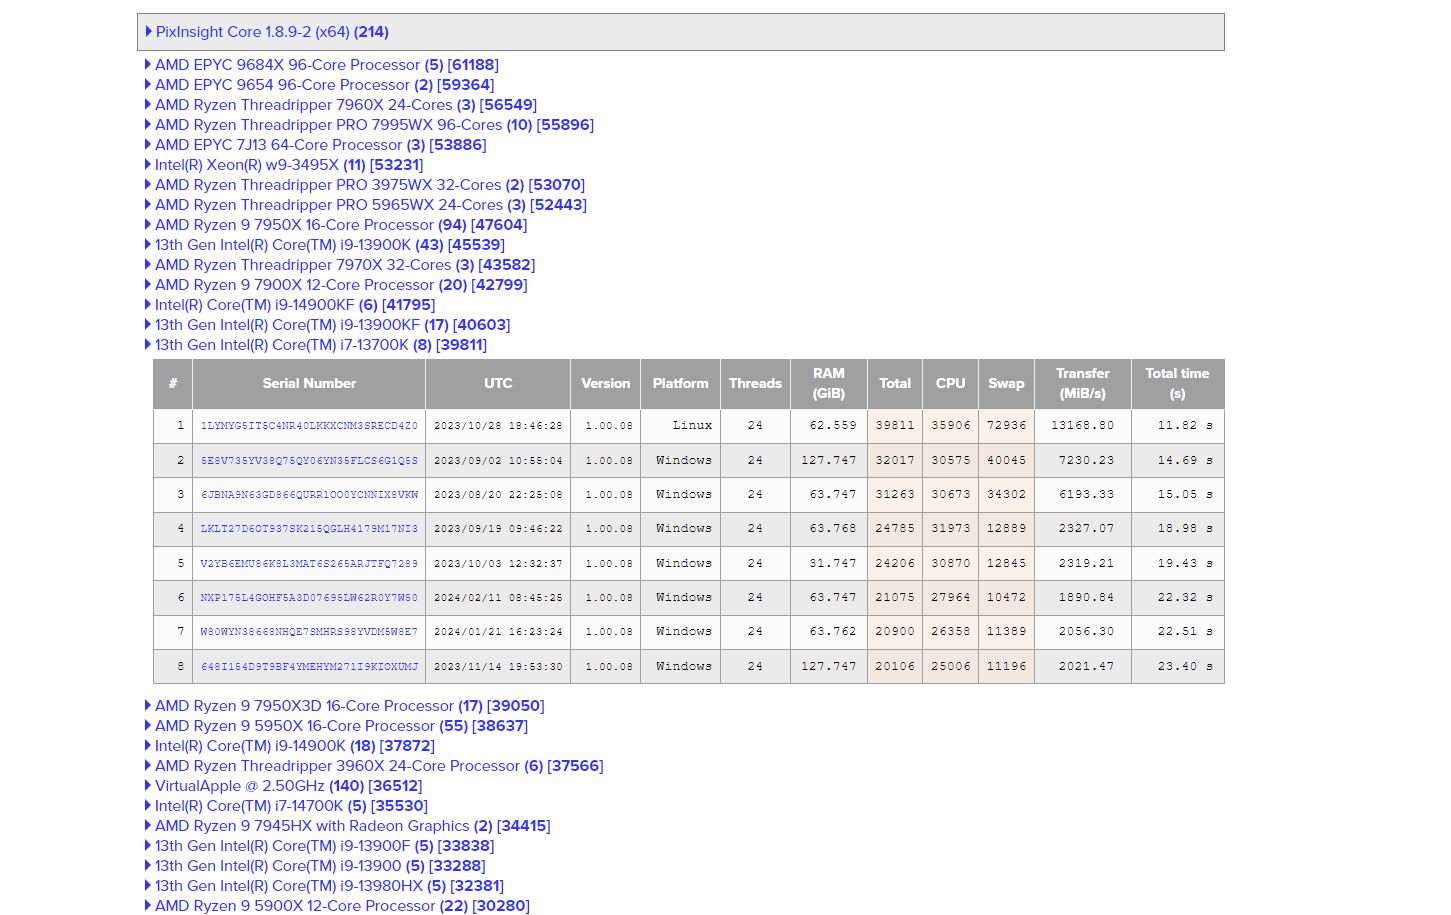The width and height of the screenshot is (1451, 915).
Task: Expand the AMD Ryzen 9 5950X 16-Core entry
Action: (x=336, y=726)
